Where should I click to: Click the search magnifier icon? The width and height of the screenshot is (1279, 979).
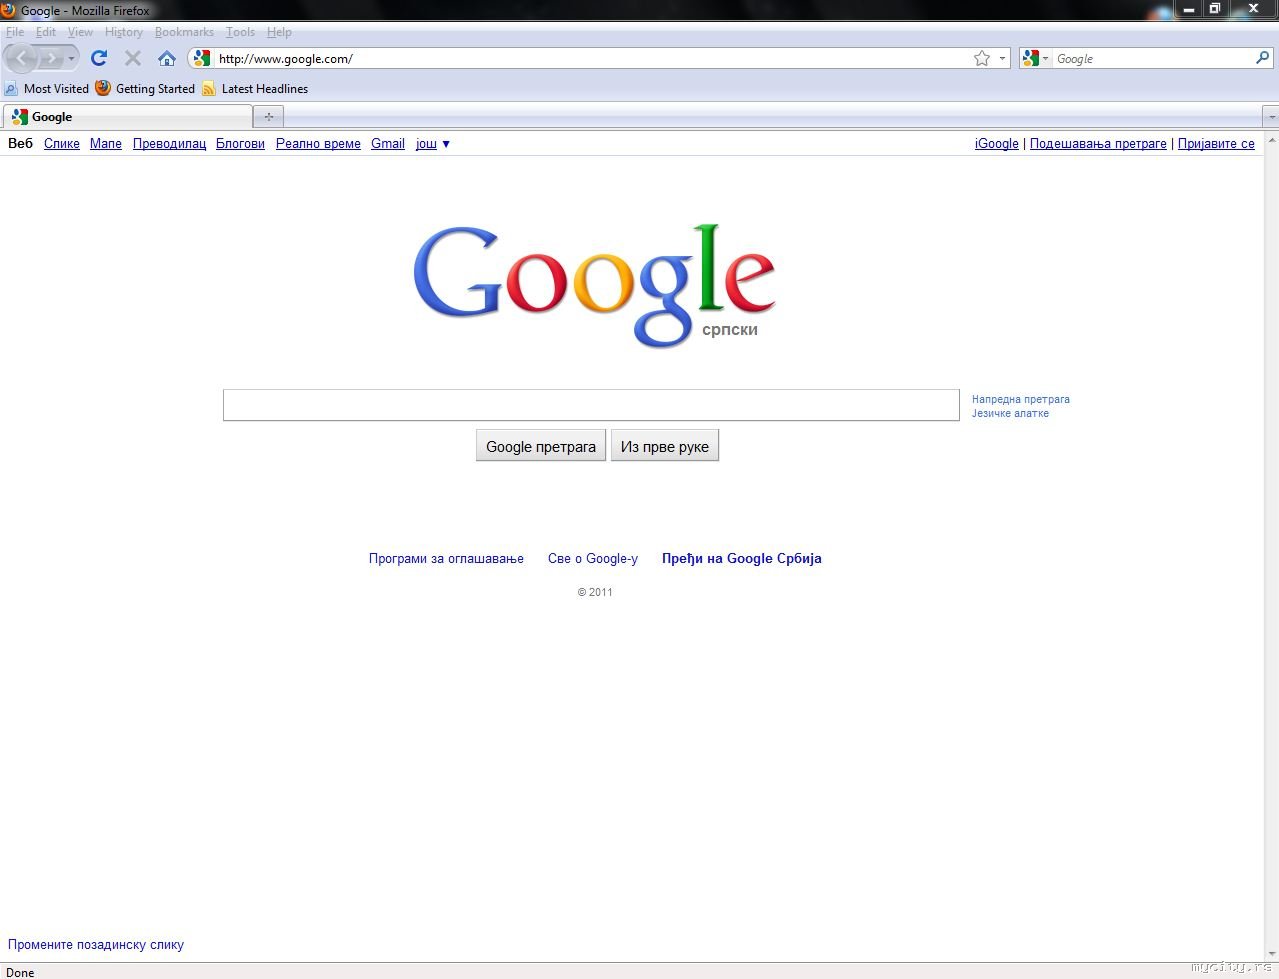coord(1262,58)
